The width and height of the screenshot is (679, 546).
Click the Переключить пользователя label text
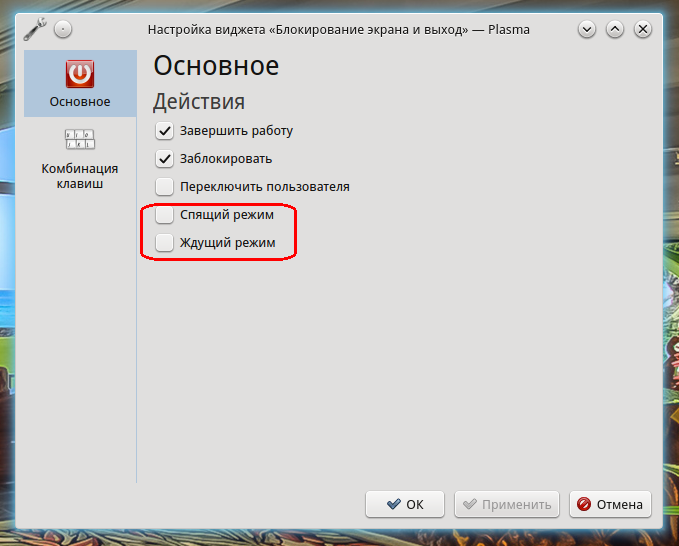pos(265,187)
